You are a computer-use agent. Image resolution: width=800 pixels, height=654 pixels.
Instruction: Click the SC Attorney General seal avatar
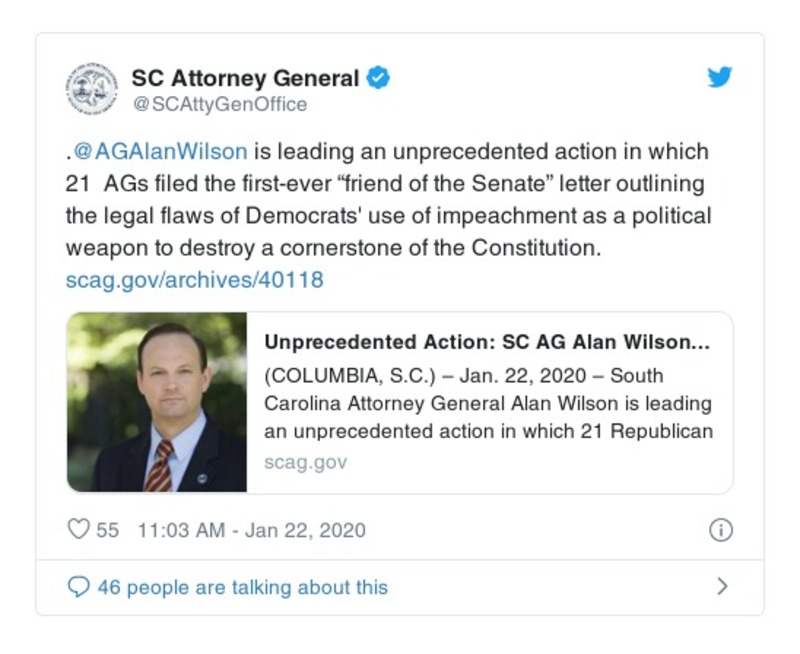(91, 88)
